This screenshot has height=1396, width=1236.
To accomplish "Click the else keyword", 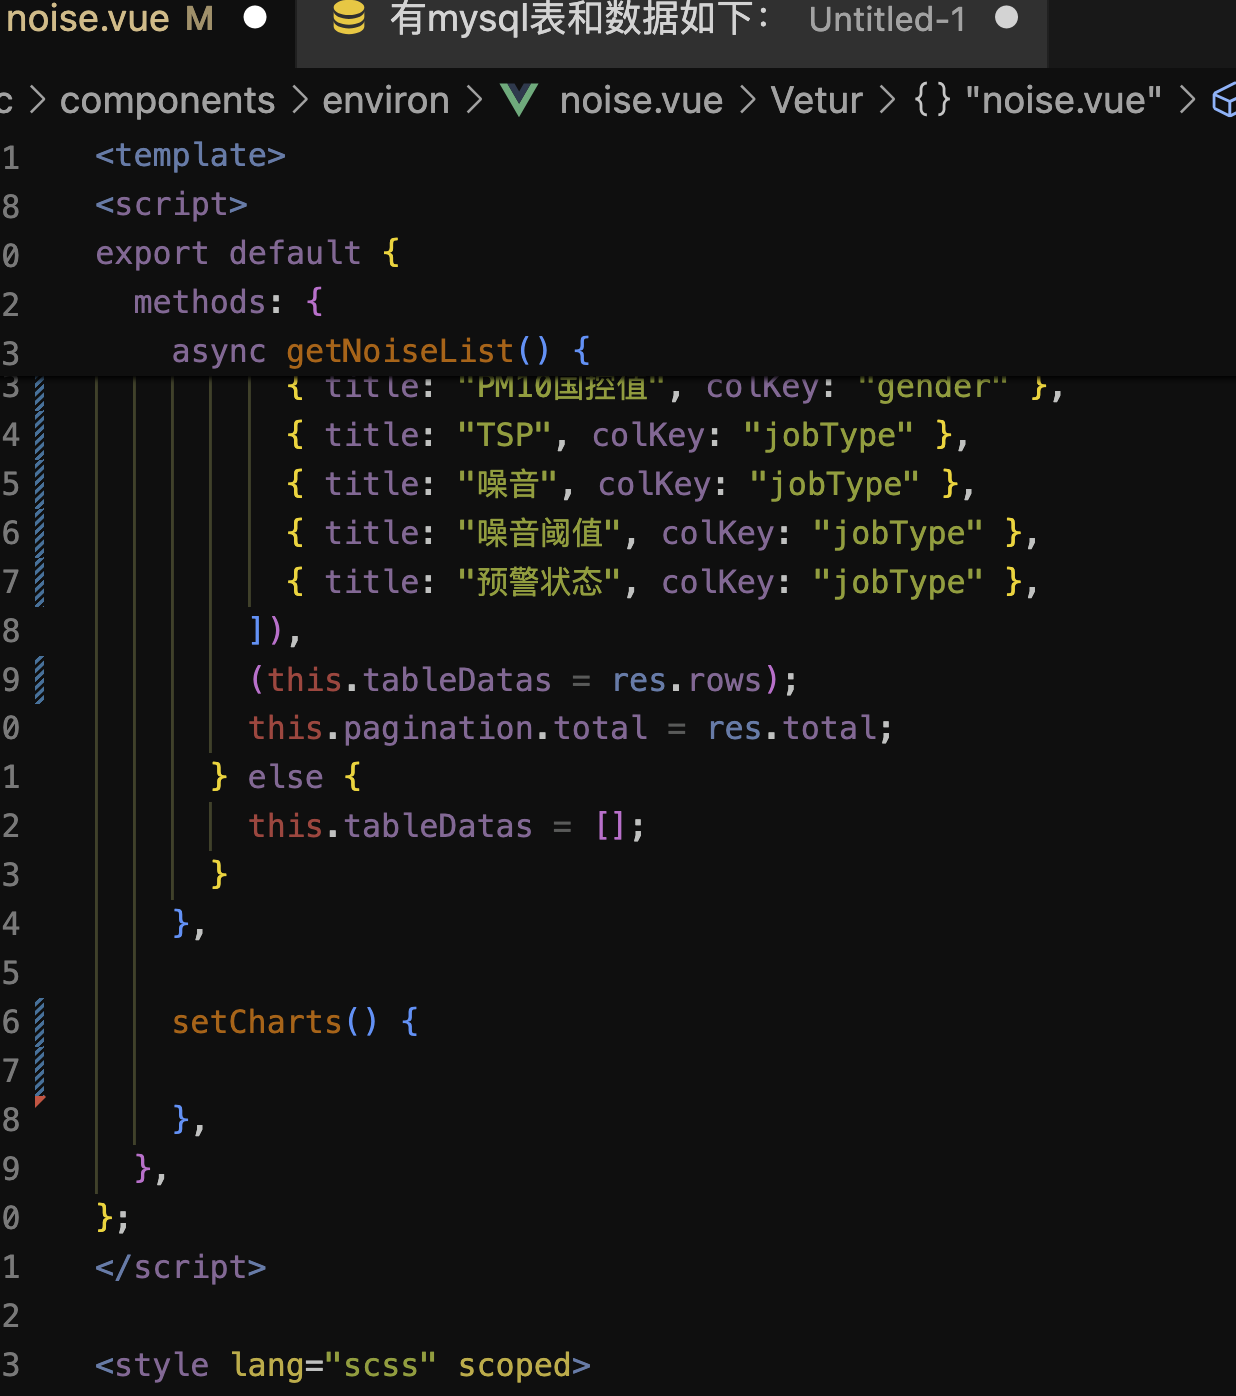I will [x=286, y=777].
